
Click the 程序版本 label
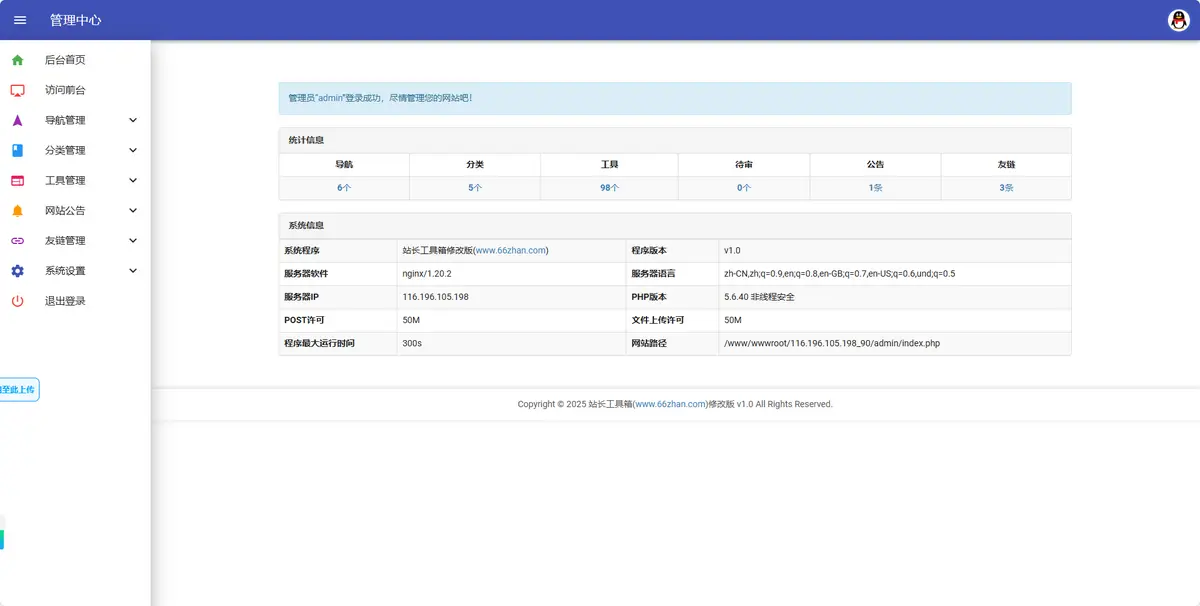pyautogui.click(x=649, y=250)
